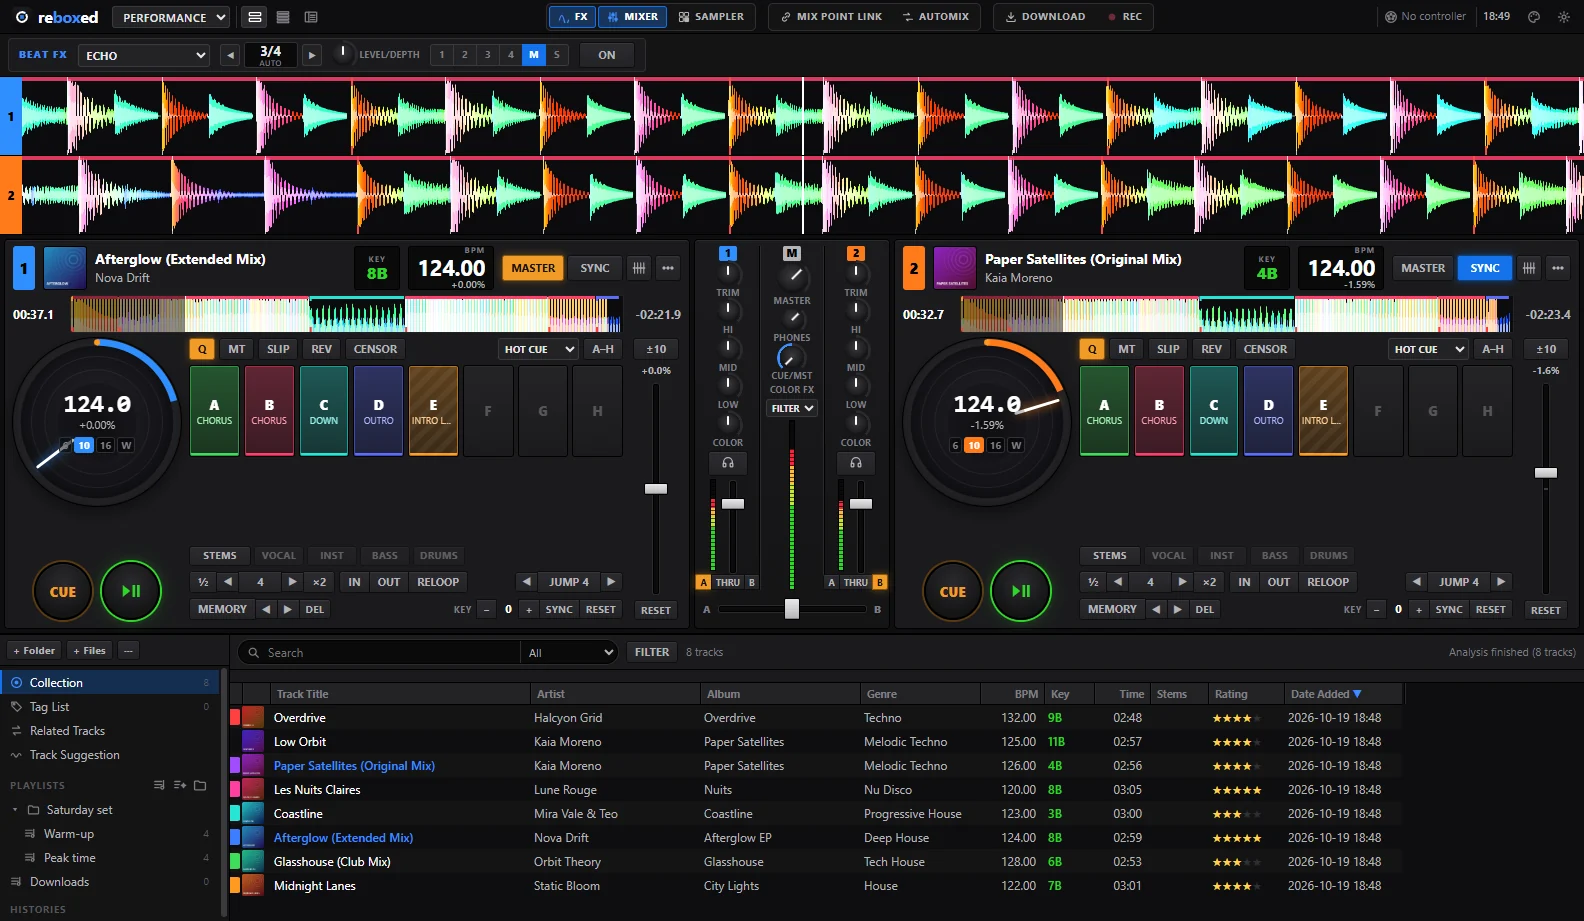Viewport: 1584px width, 921px height.
Task: Play or pause deck 1
Action: pos(131,591)
